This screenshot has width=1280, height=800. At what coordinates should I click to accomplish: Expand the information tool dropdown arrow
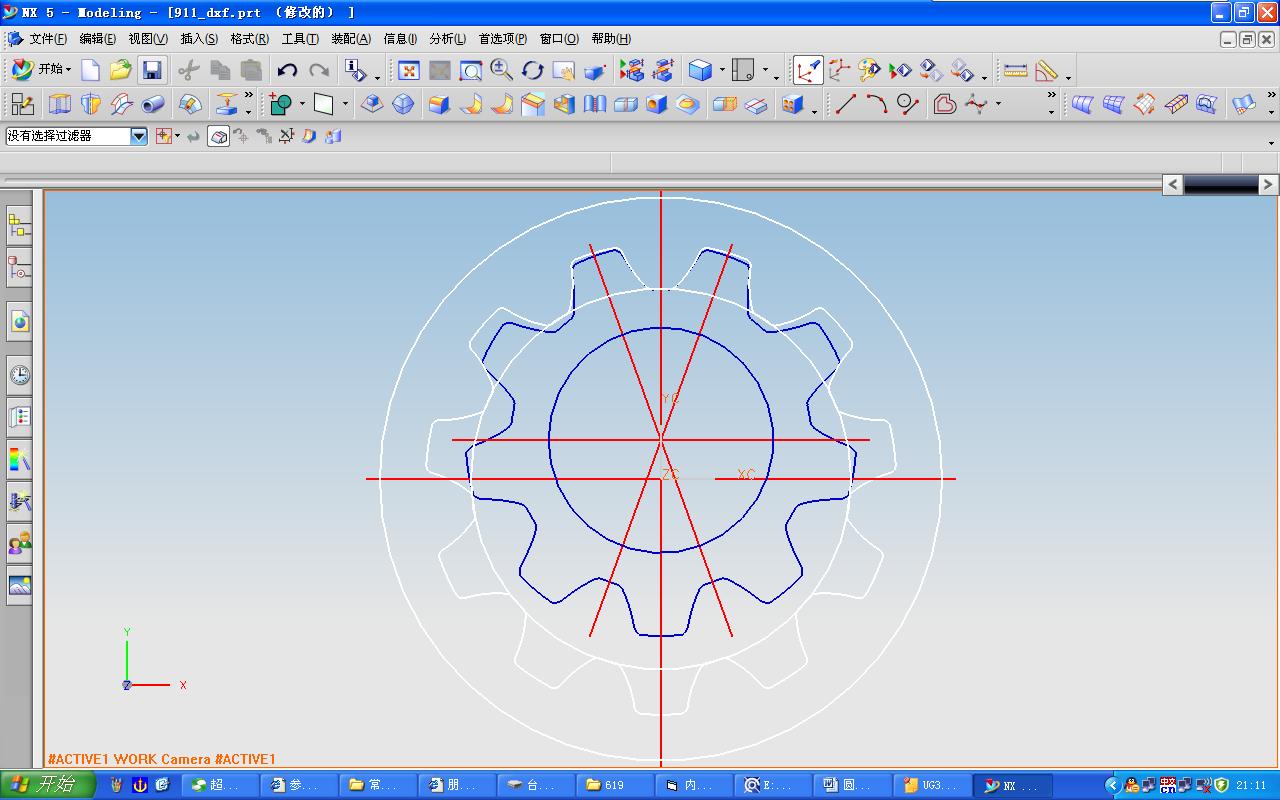point(377,76)
